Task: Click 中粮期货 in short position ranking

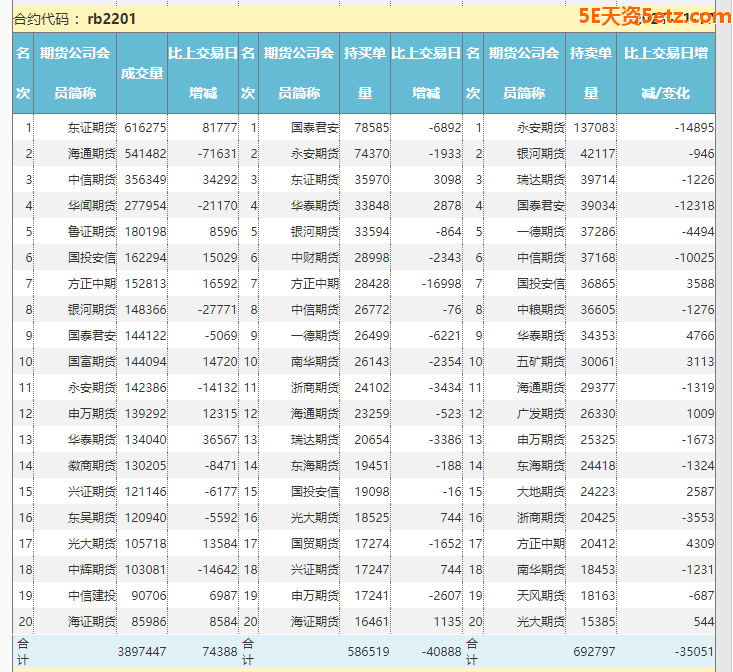Action: click(541, 310)
